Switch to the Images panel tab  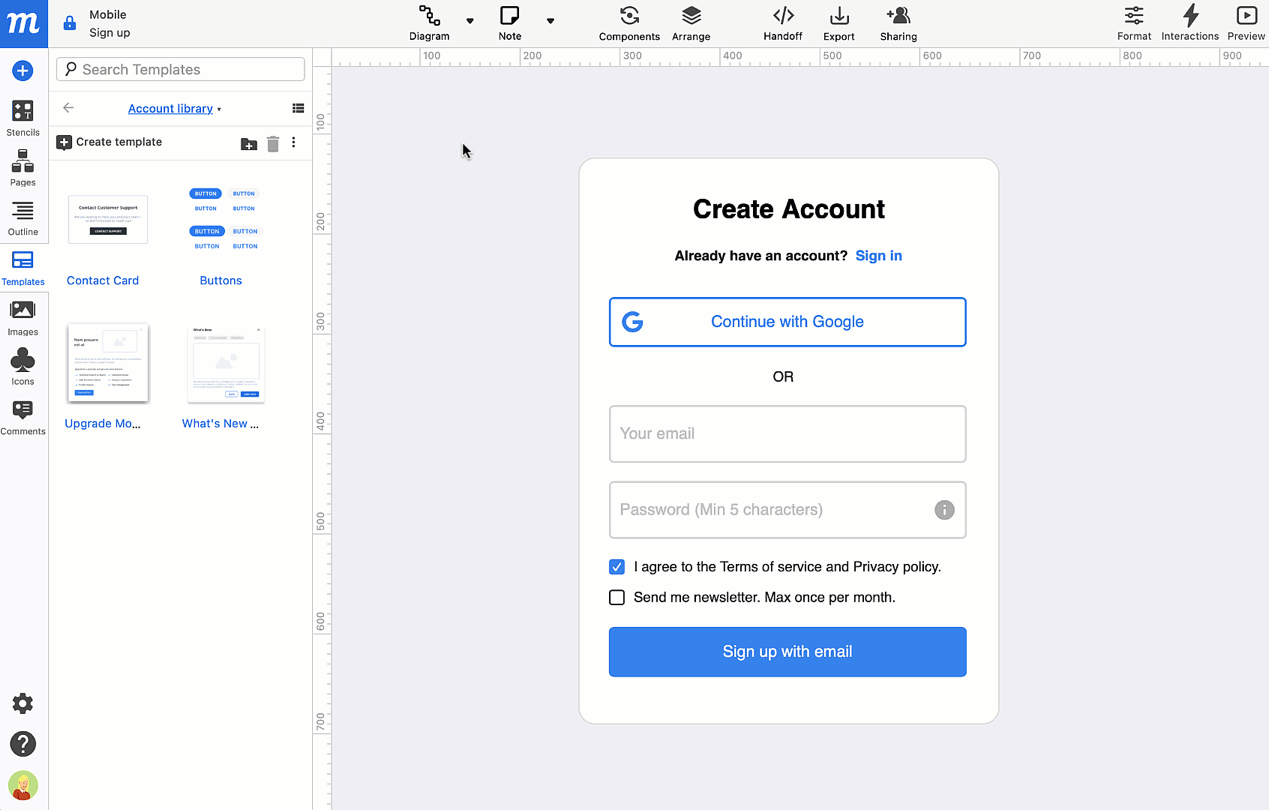(x=22, y=315)
